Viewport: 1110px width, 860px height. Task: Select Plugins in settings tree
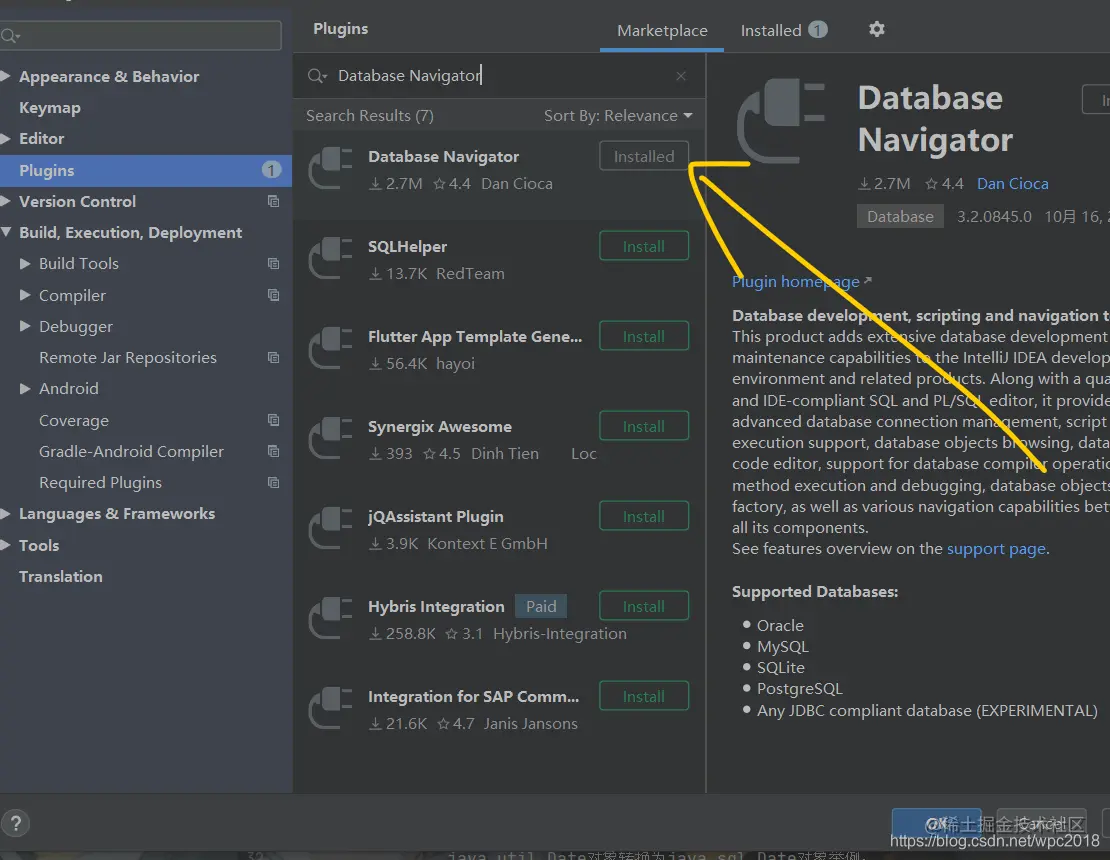click(x=146, y=171)
